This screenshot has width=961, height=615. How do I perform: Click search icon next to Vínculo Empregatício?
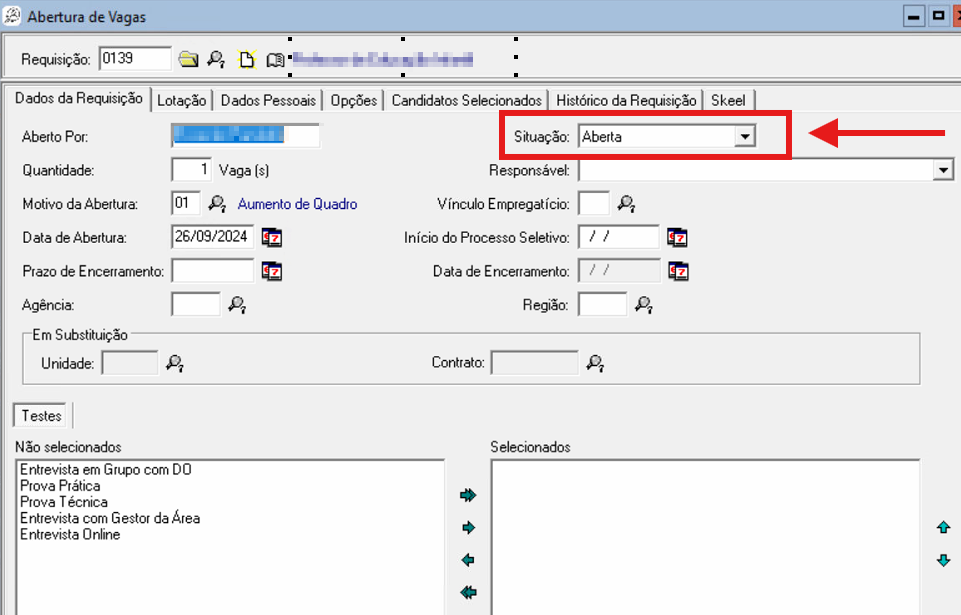coord(626,204)
